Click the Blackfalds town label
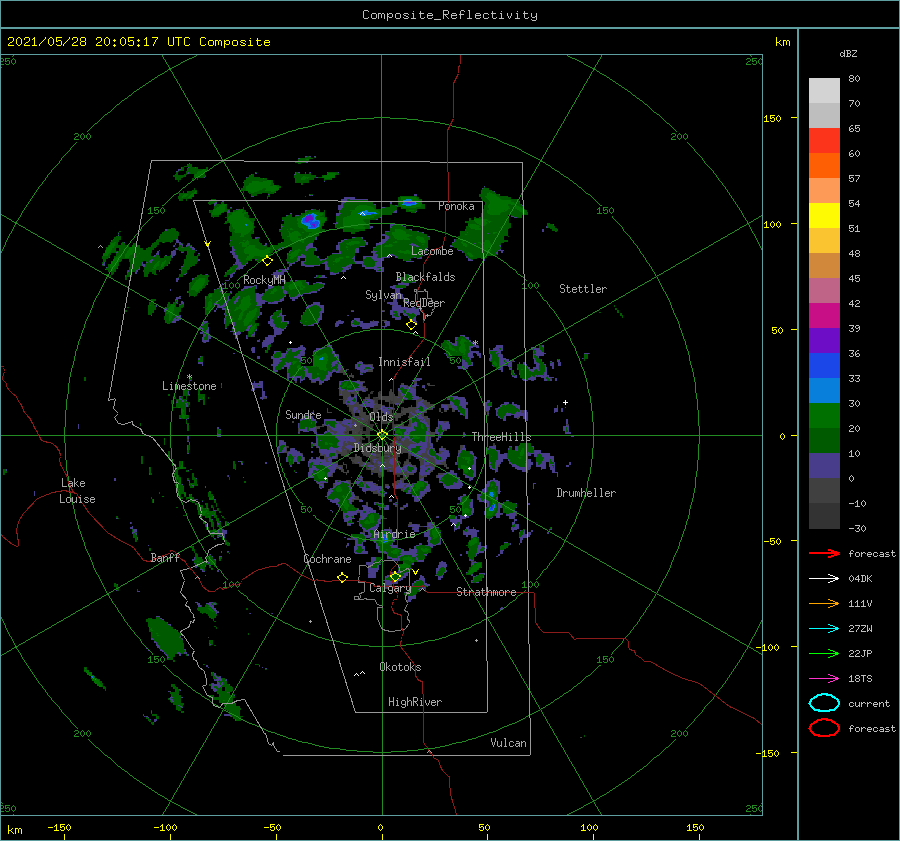Viewport: 900px width, 841px height. pyautogui.click(x=425, y=277)
